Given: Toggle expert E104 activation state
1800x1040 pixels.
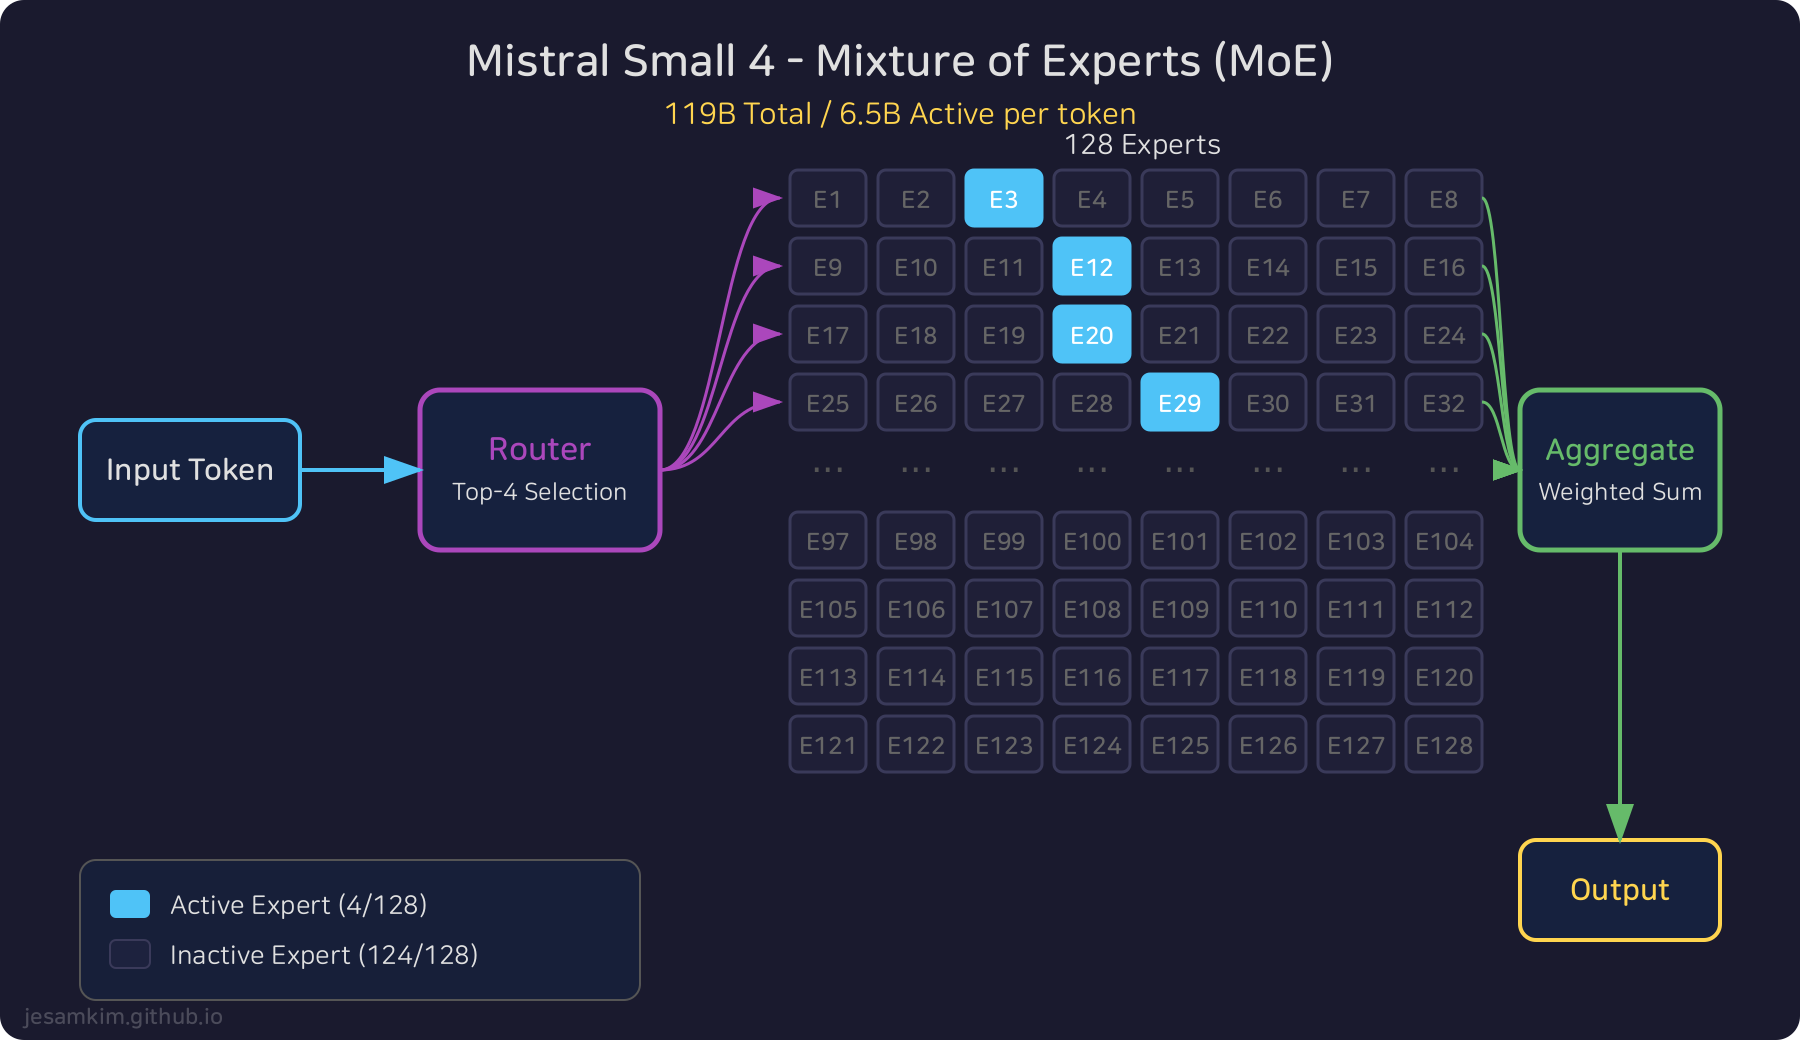Looking at the screenshot, I should tap(1443, 540).
